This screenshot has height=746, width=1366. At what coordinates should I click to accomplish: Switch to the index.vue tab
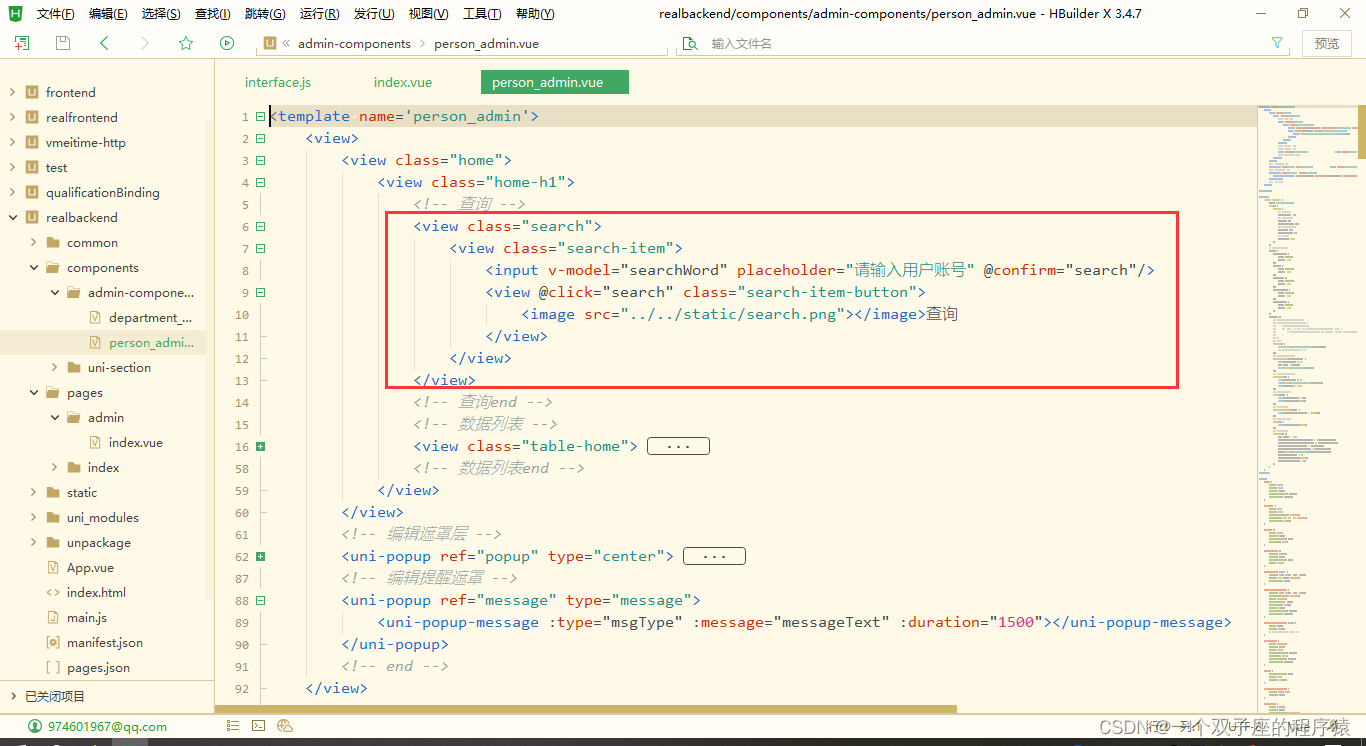click(403, 82)
